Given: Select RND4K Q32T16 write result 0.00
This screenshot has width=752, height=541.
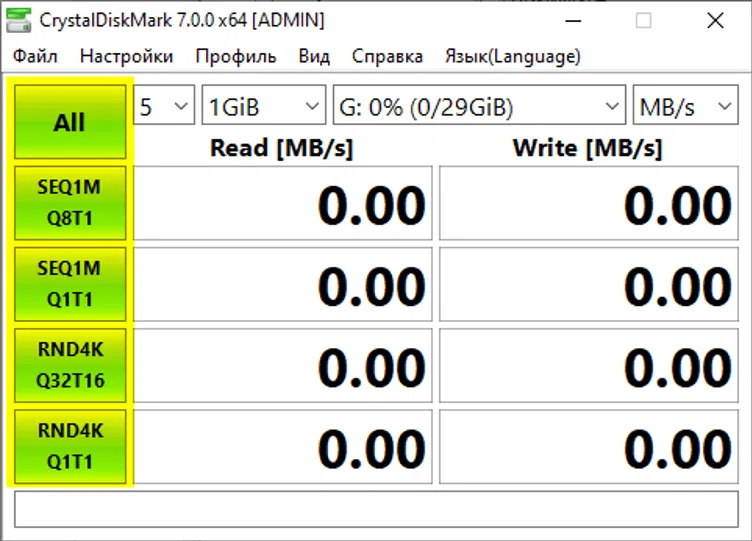Looking at the screenshot, I should tap(589, 365).
